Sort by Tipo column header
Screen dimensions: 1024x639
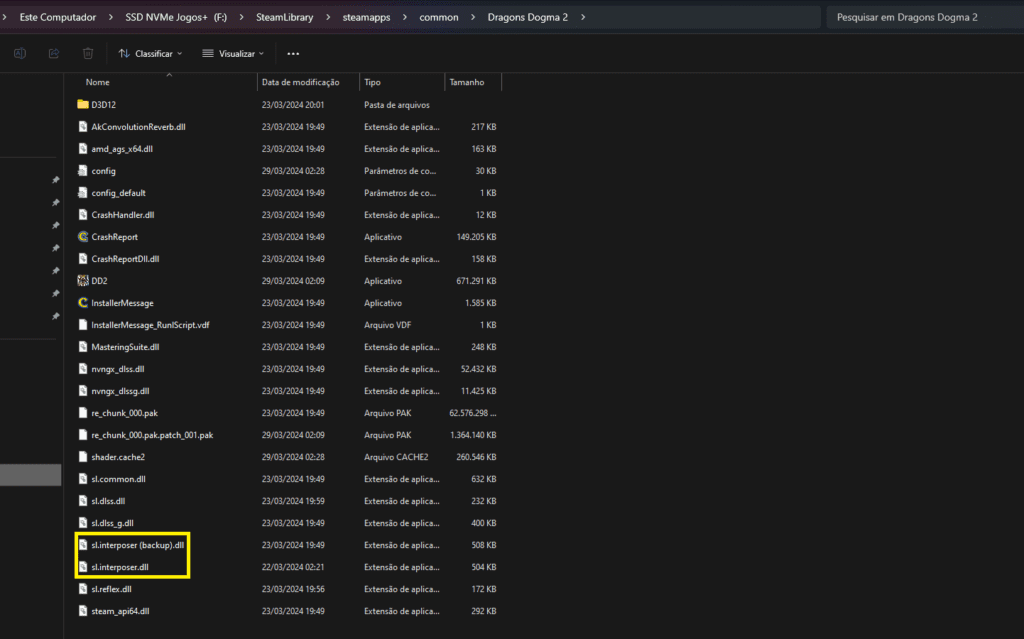pos(372,82)
